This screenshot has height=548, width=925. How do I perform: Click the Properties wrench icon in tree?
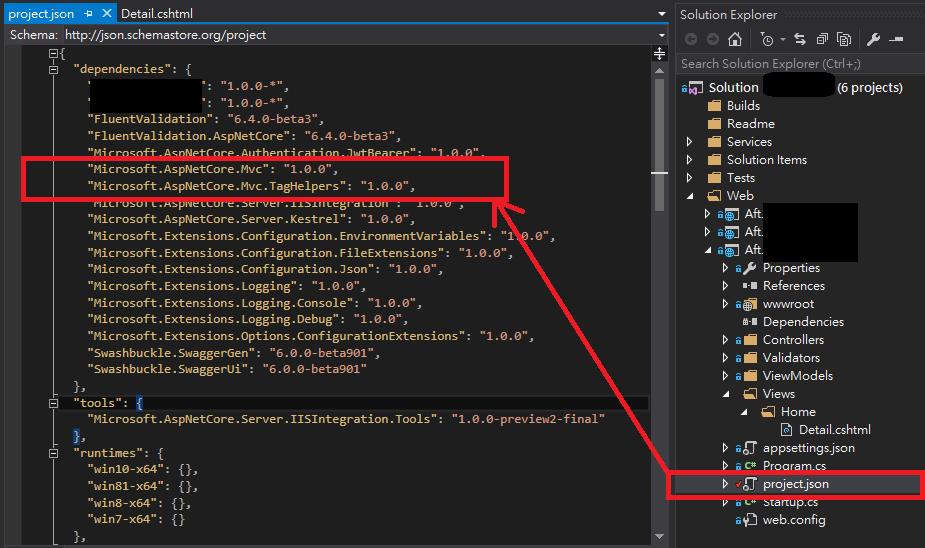coord(750,268)
